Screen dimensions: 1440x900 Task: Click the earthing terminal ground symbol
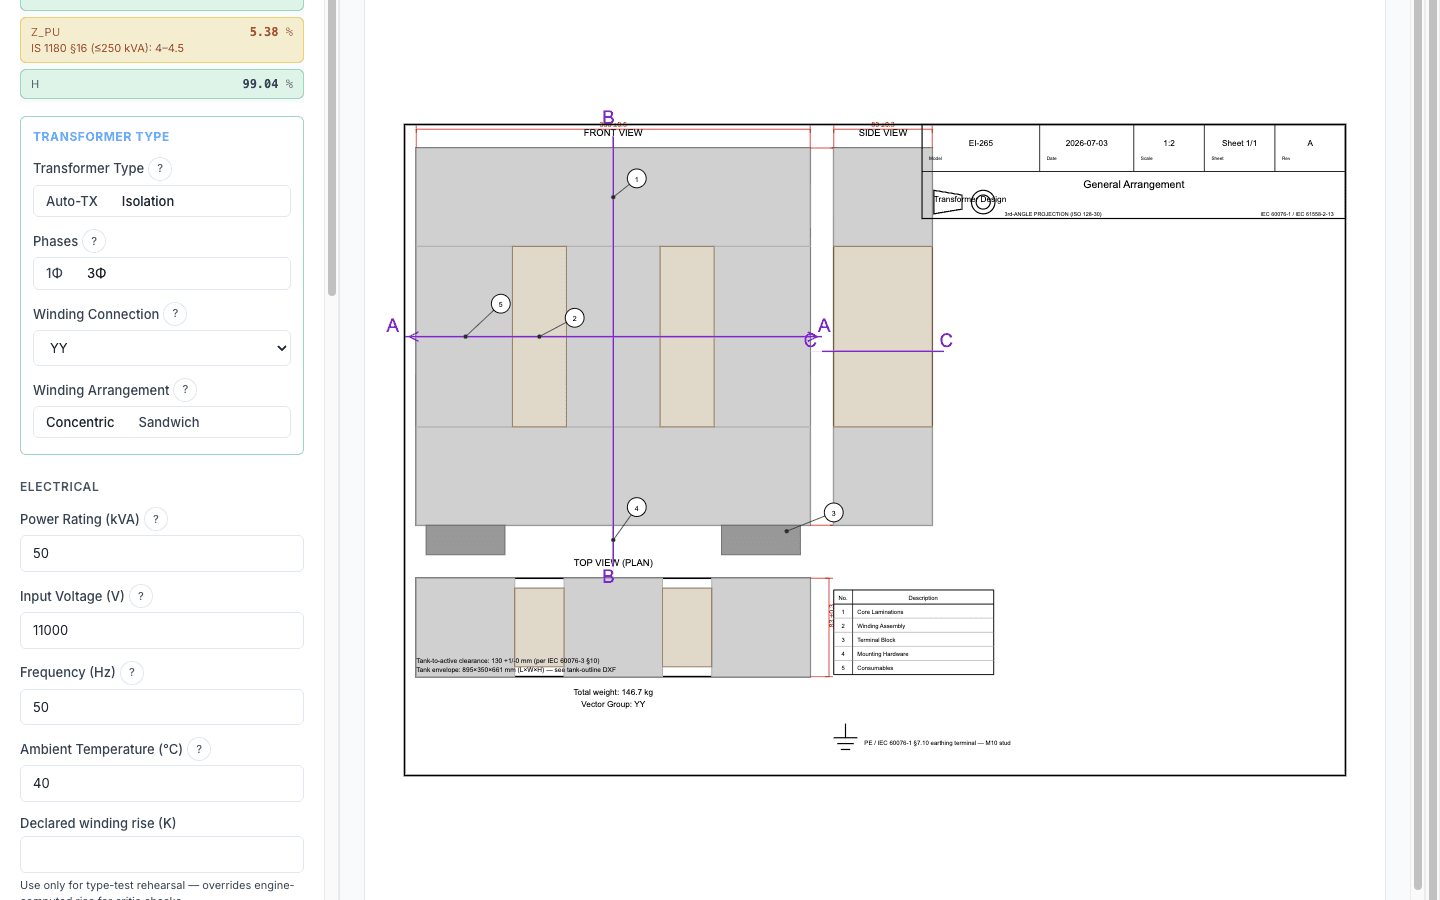click(845, 738)
